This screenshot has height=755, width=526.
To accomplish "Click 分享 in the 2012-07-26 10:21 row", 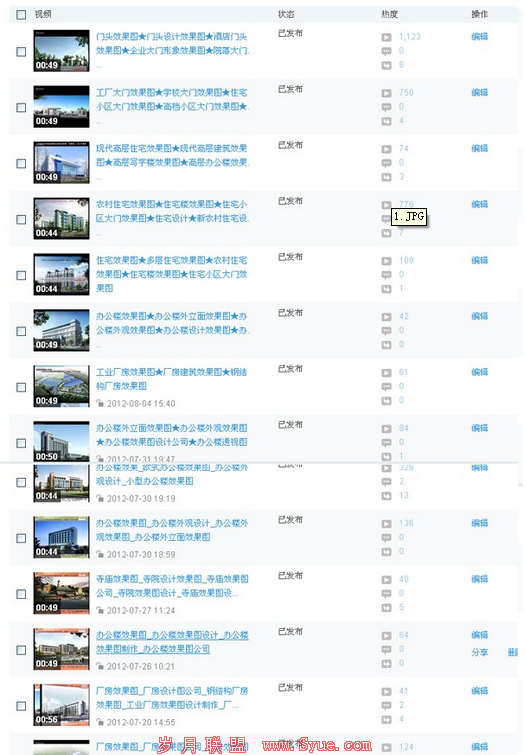I will [479, 652].
